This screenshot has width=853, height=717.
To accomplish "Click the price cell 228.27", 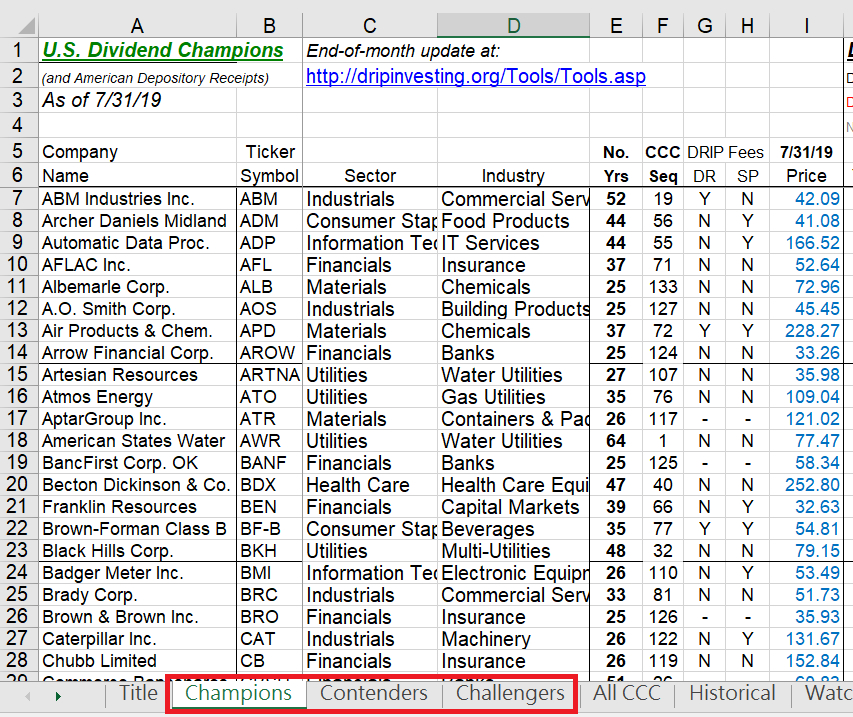I will [806, 331].
